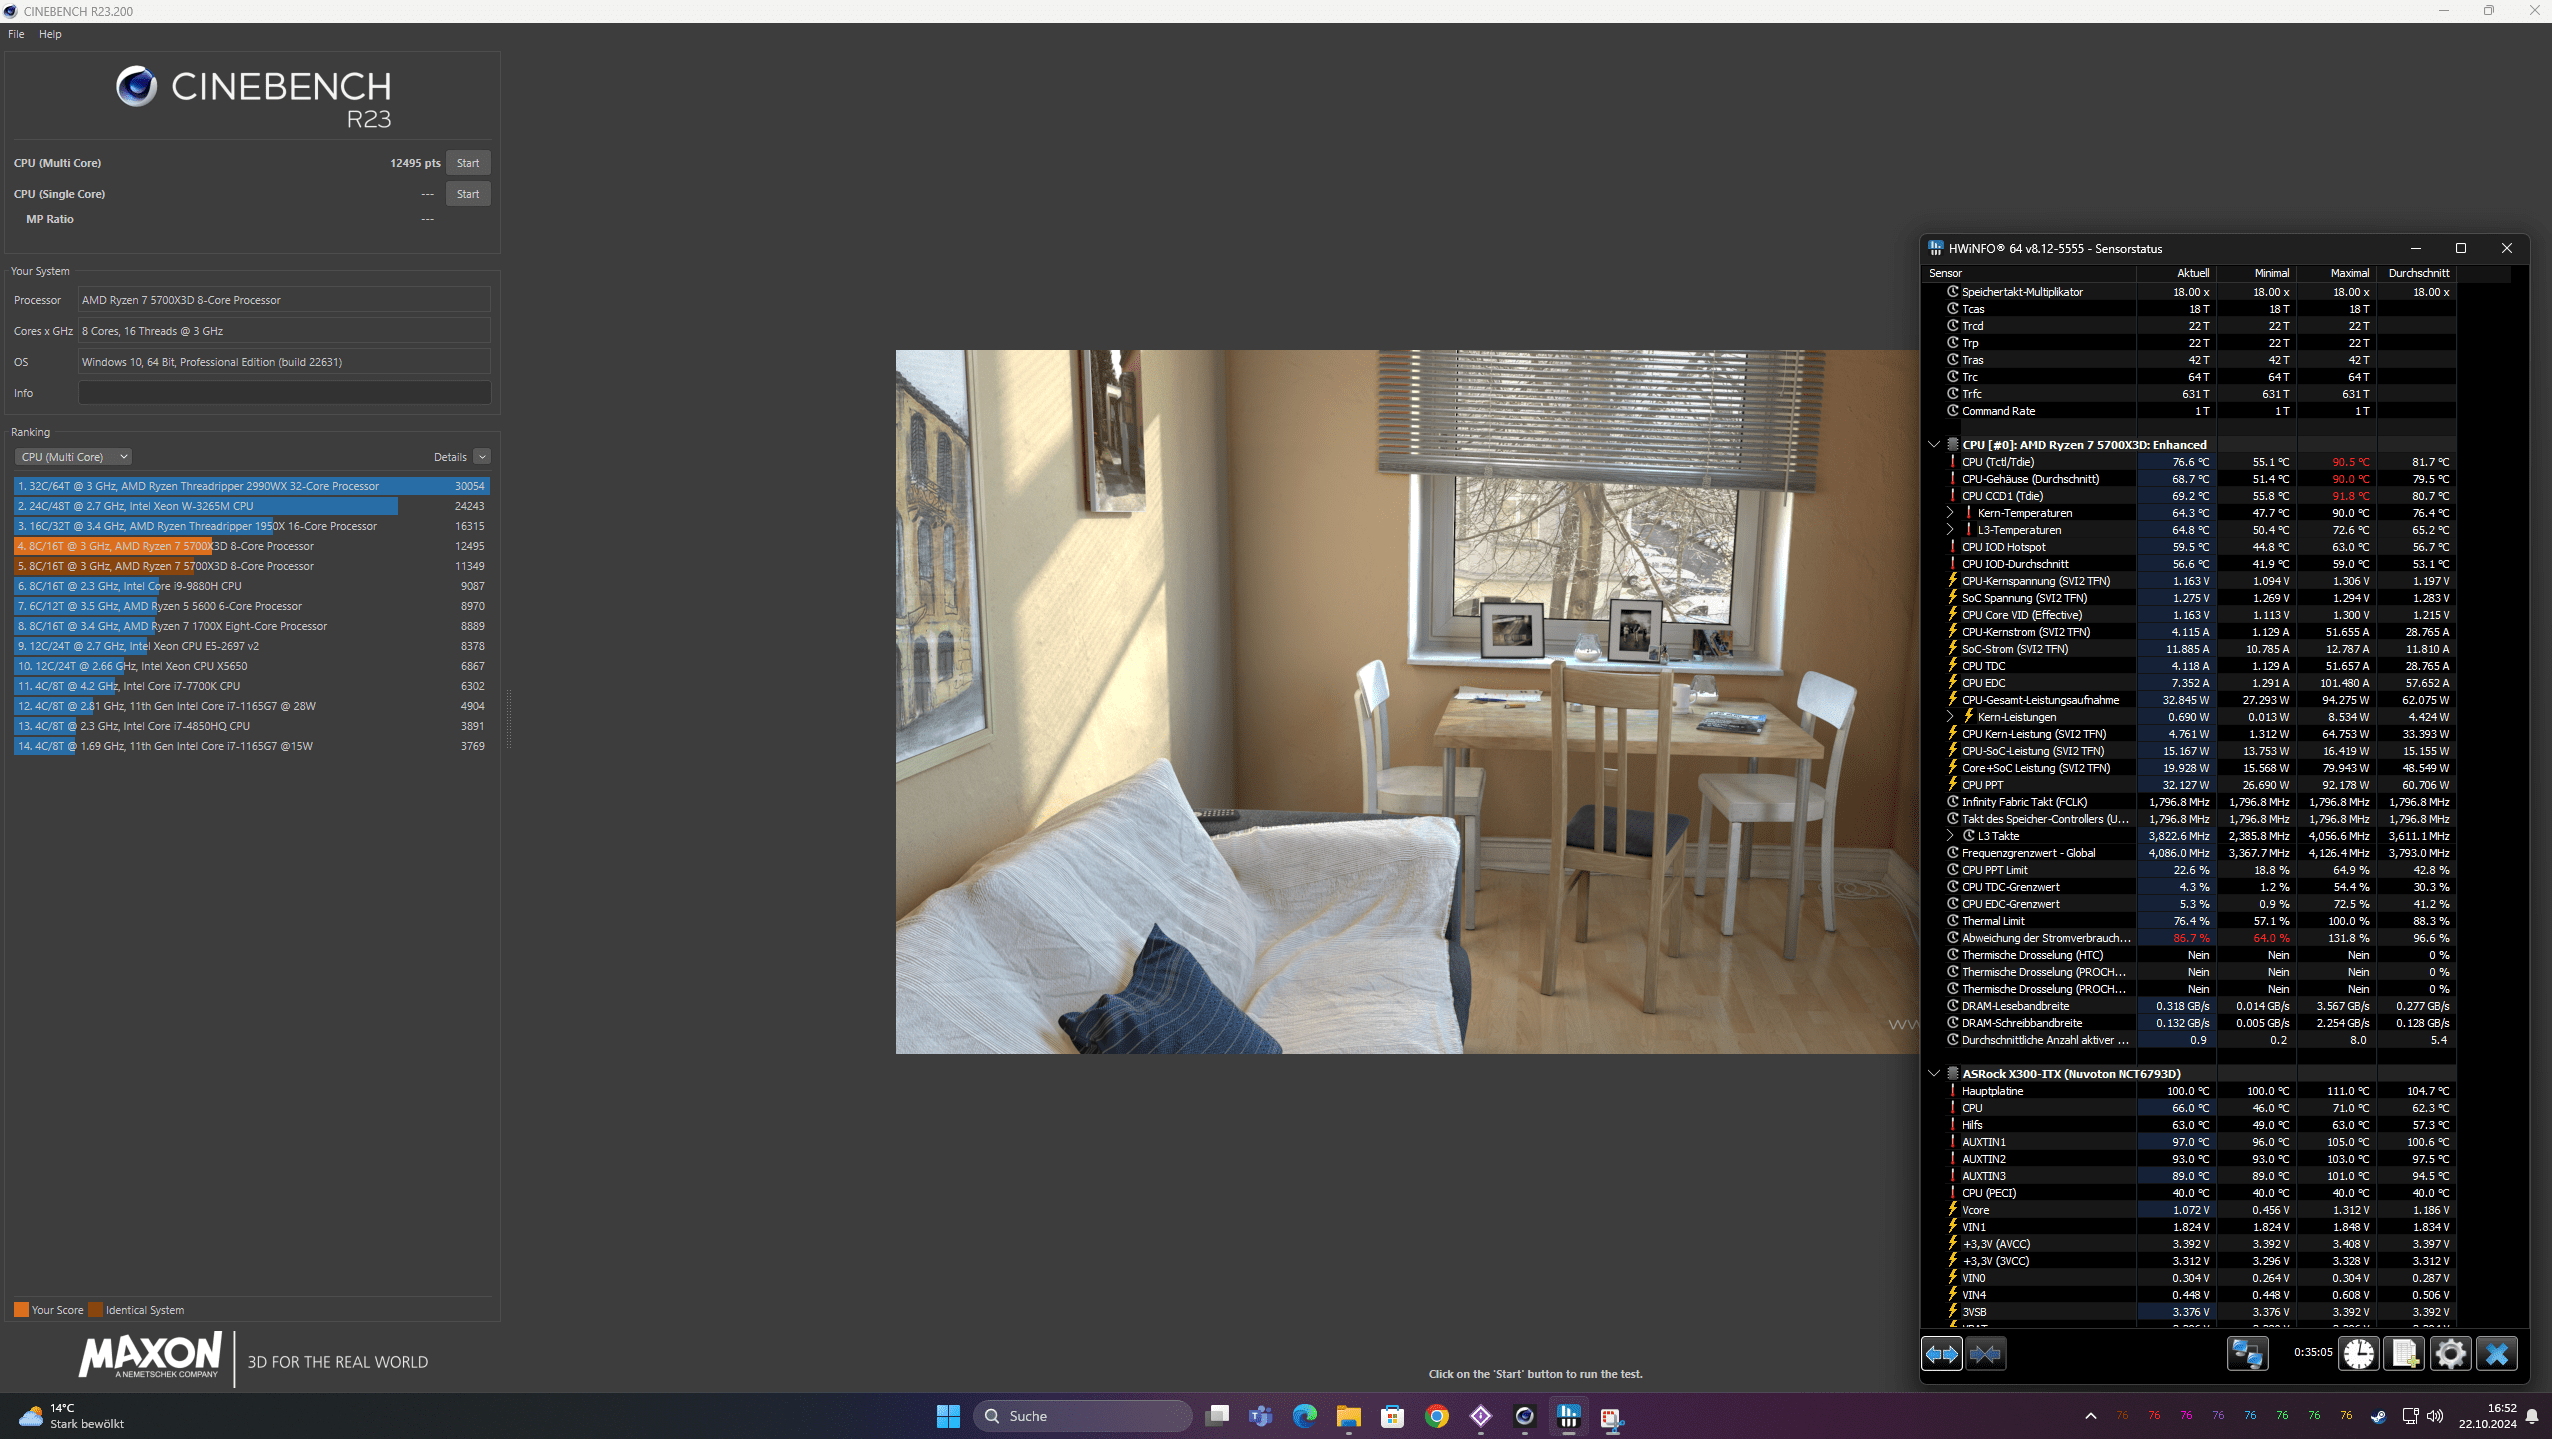This screenshot has height=1439, width=2552.
Task: Open HWiNFO sensor settings gear icon
Action: tap(2450, 1354)
